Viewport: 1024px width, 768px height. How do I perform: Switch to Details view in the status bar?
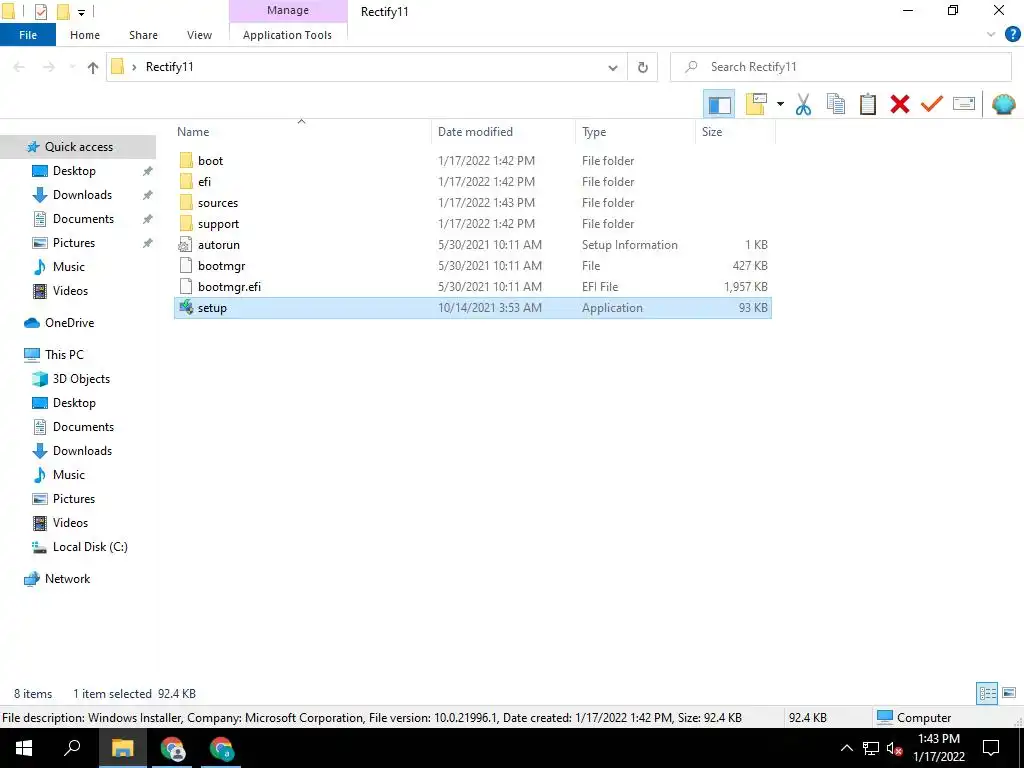coord(987,693)
